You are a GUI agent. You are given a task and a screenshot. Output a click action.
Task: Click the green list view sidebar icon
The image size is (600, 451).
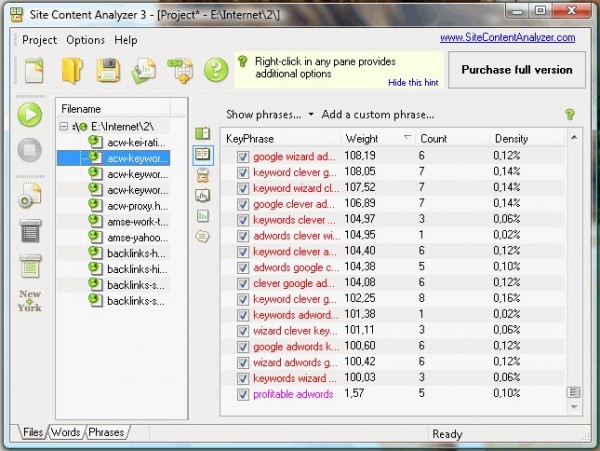pos(30,266)
